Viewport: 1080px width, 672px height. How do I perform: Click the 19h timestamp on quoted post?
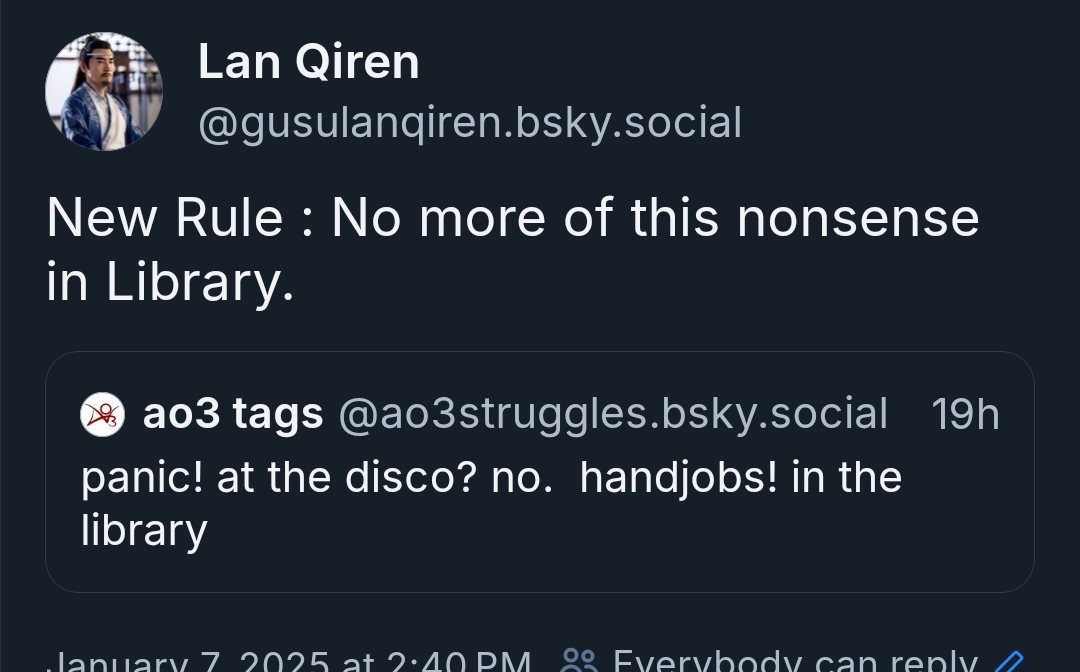pyautogui.click(x=965, y=414)
